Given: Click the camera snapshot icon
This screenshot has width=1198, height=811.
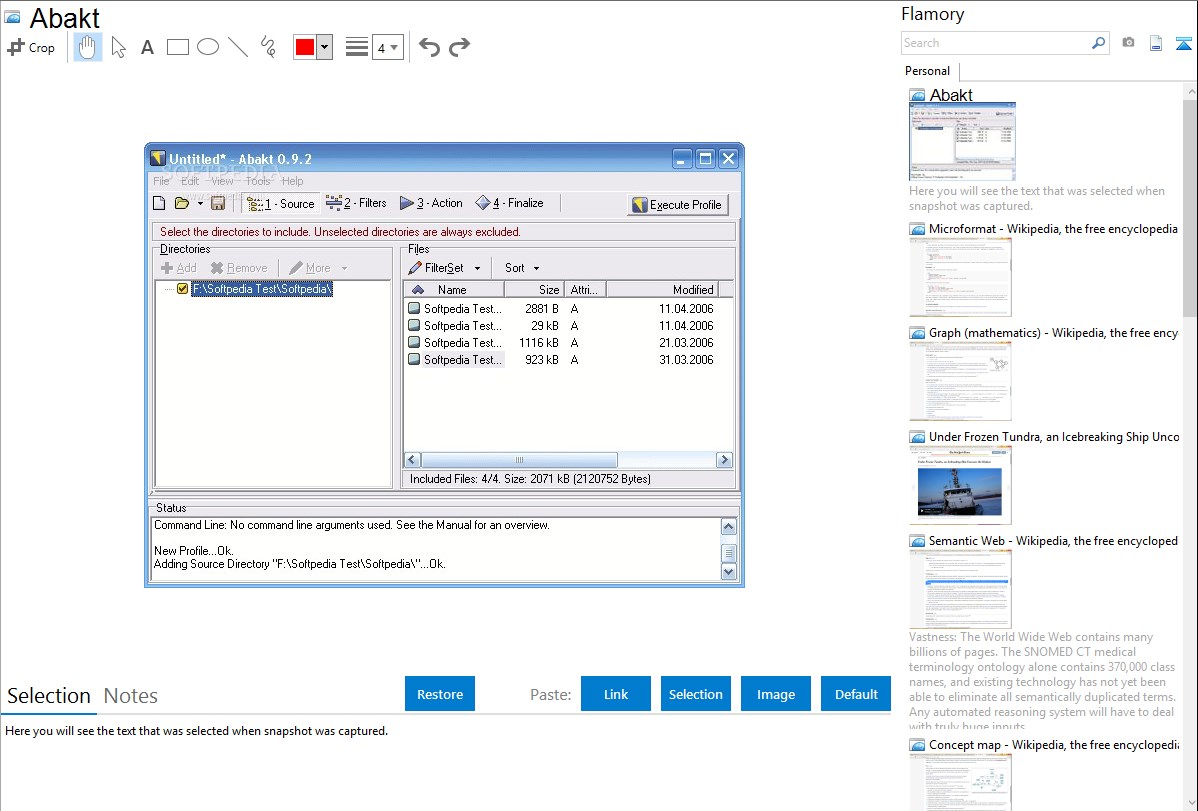Looking at the screenshot, I should 1128,43.
